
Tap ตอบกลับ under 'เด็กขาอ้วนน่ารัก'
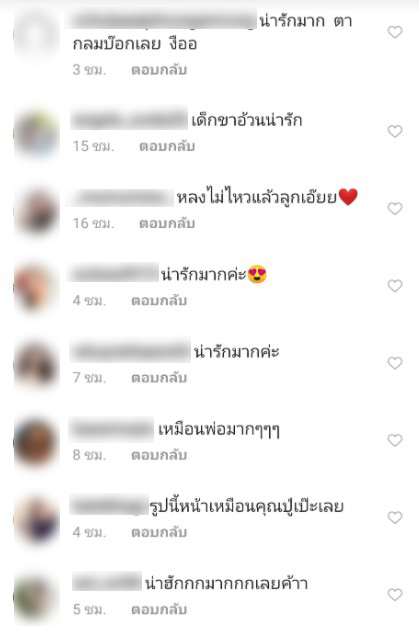click(167, 146)
